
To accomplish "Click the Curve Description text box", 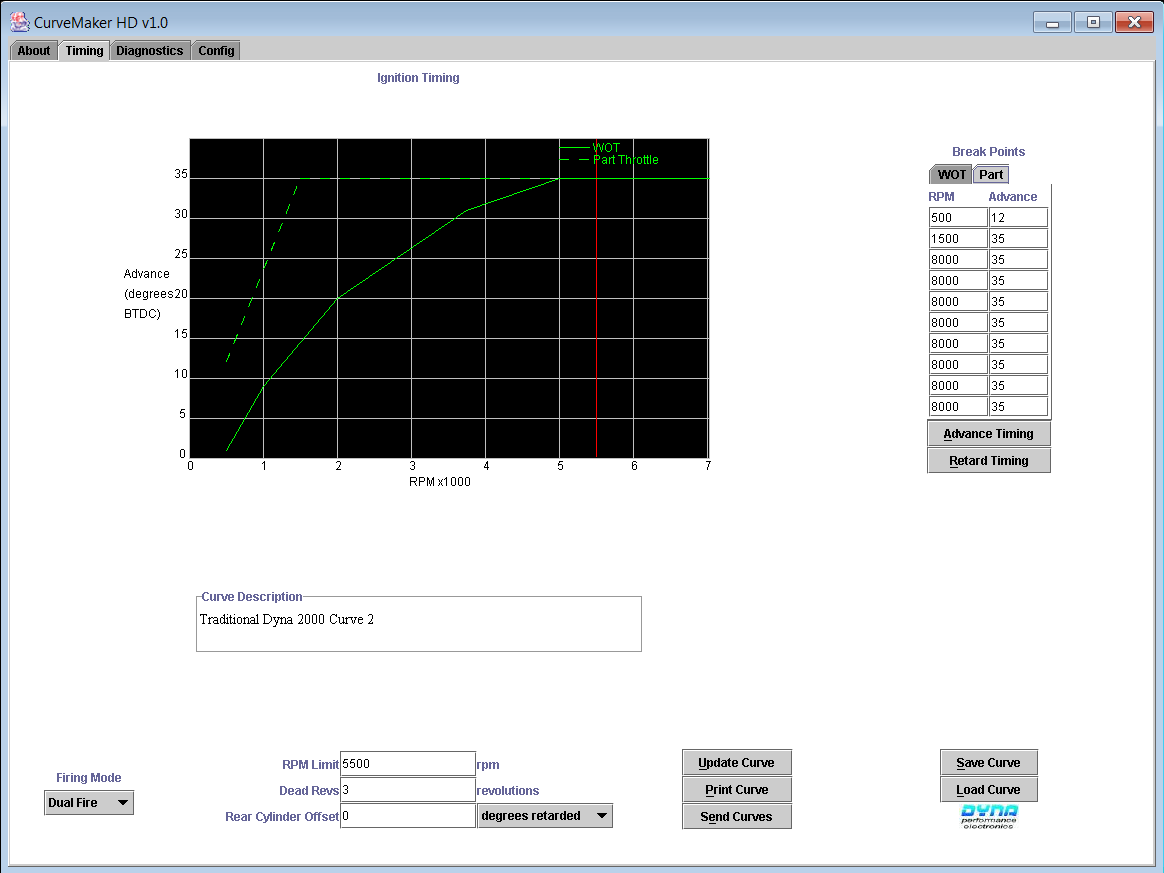I will pyautogui.click(x=418, y=626).
